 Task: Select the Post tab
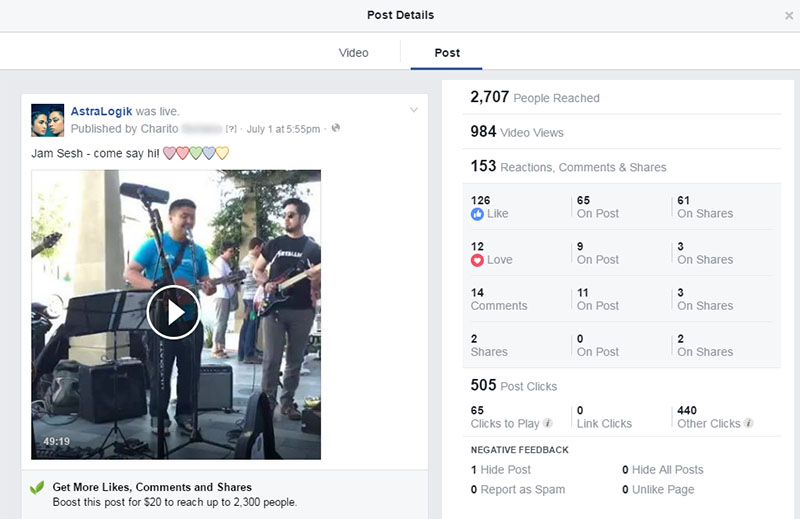click(x=447, y=53)
